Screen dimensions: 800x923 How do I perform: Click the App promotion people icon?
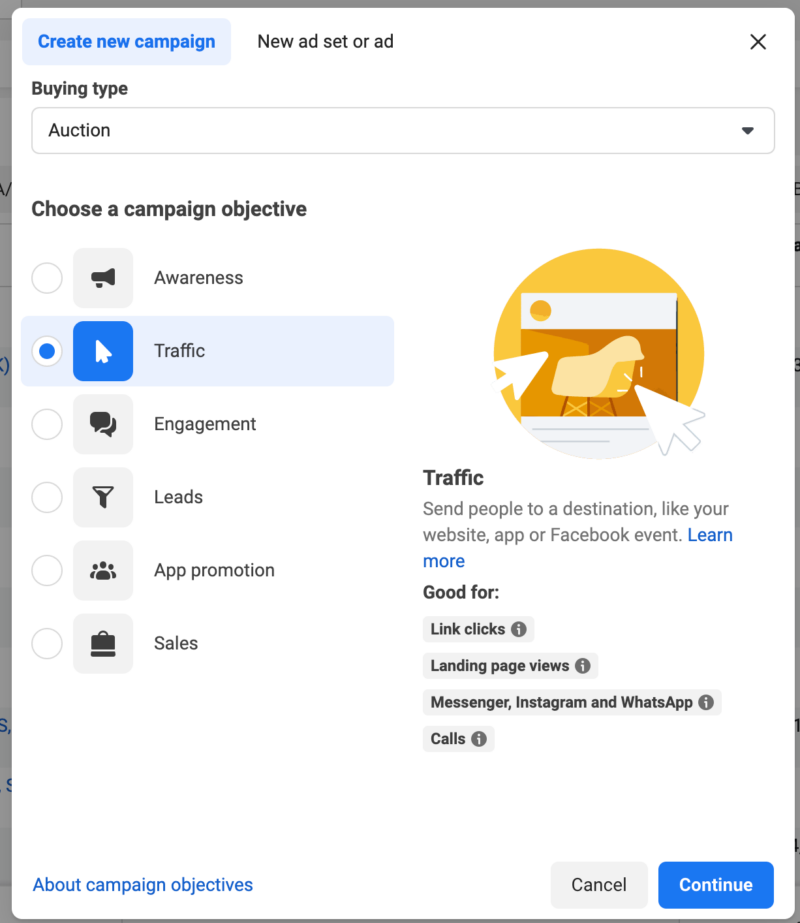coord(103,570)
